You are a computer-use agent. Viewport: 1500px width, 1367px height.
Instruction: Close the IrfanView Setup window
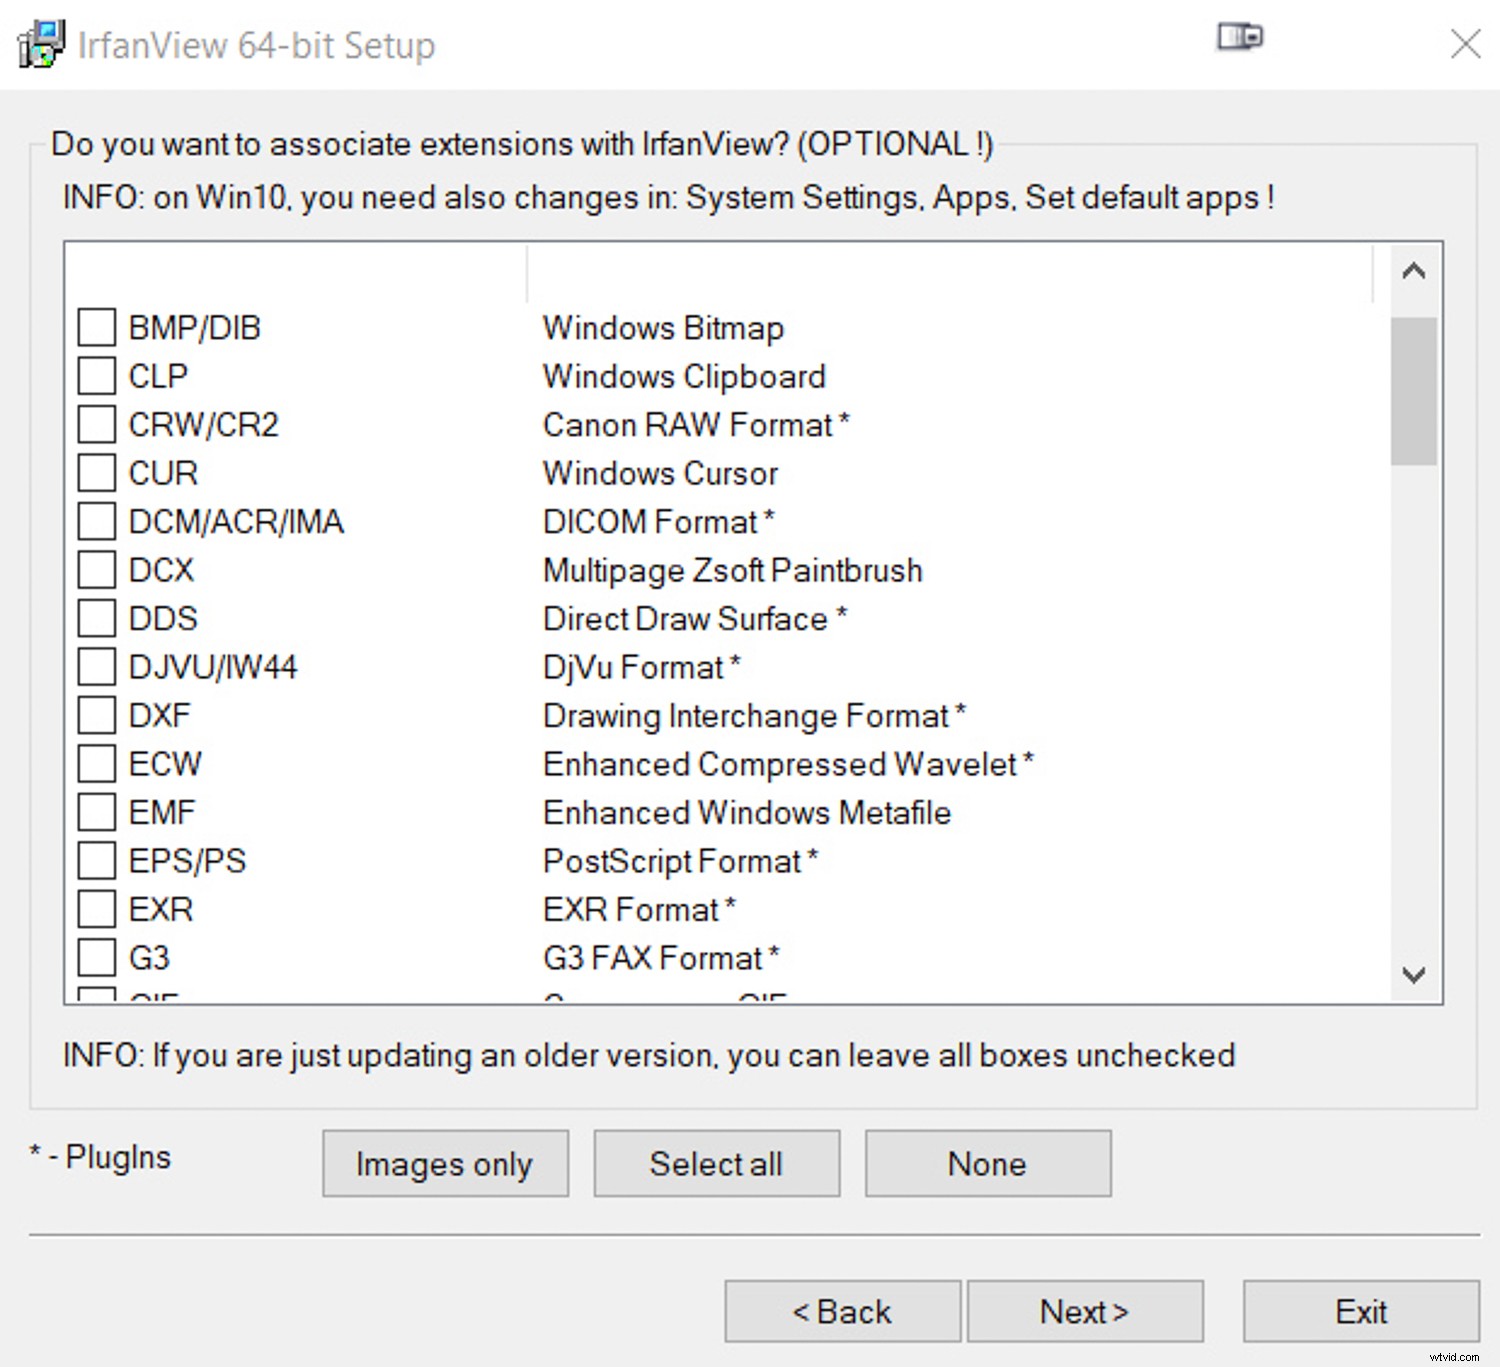pos(1465,44)
